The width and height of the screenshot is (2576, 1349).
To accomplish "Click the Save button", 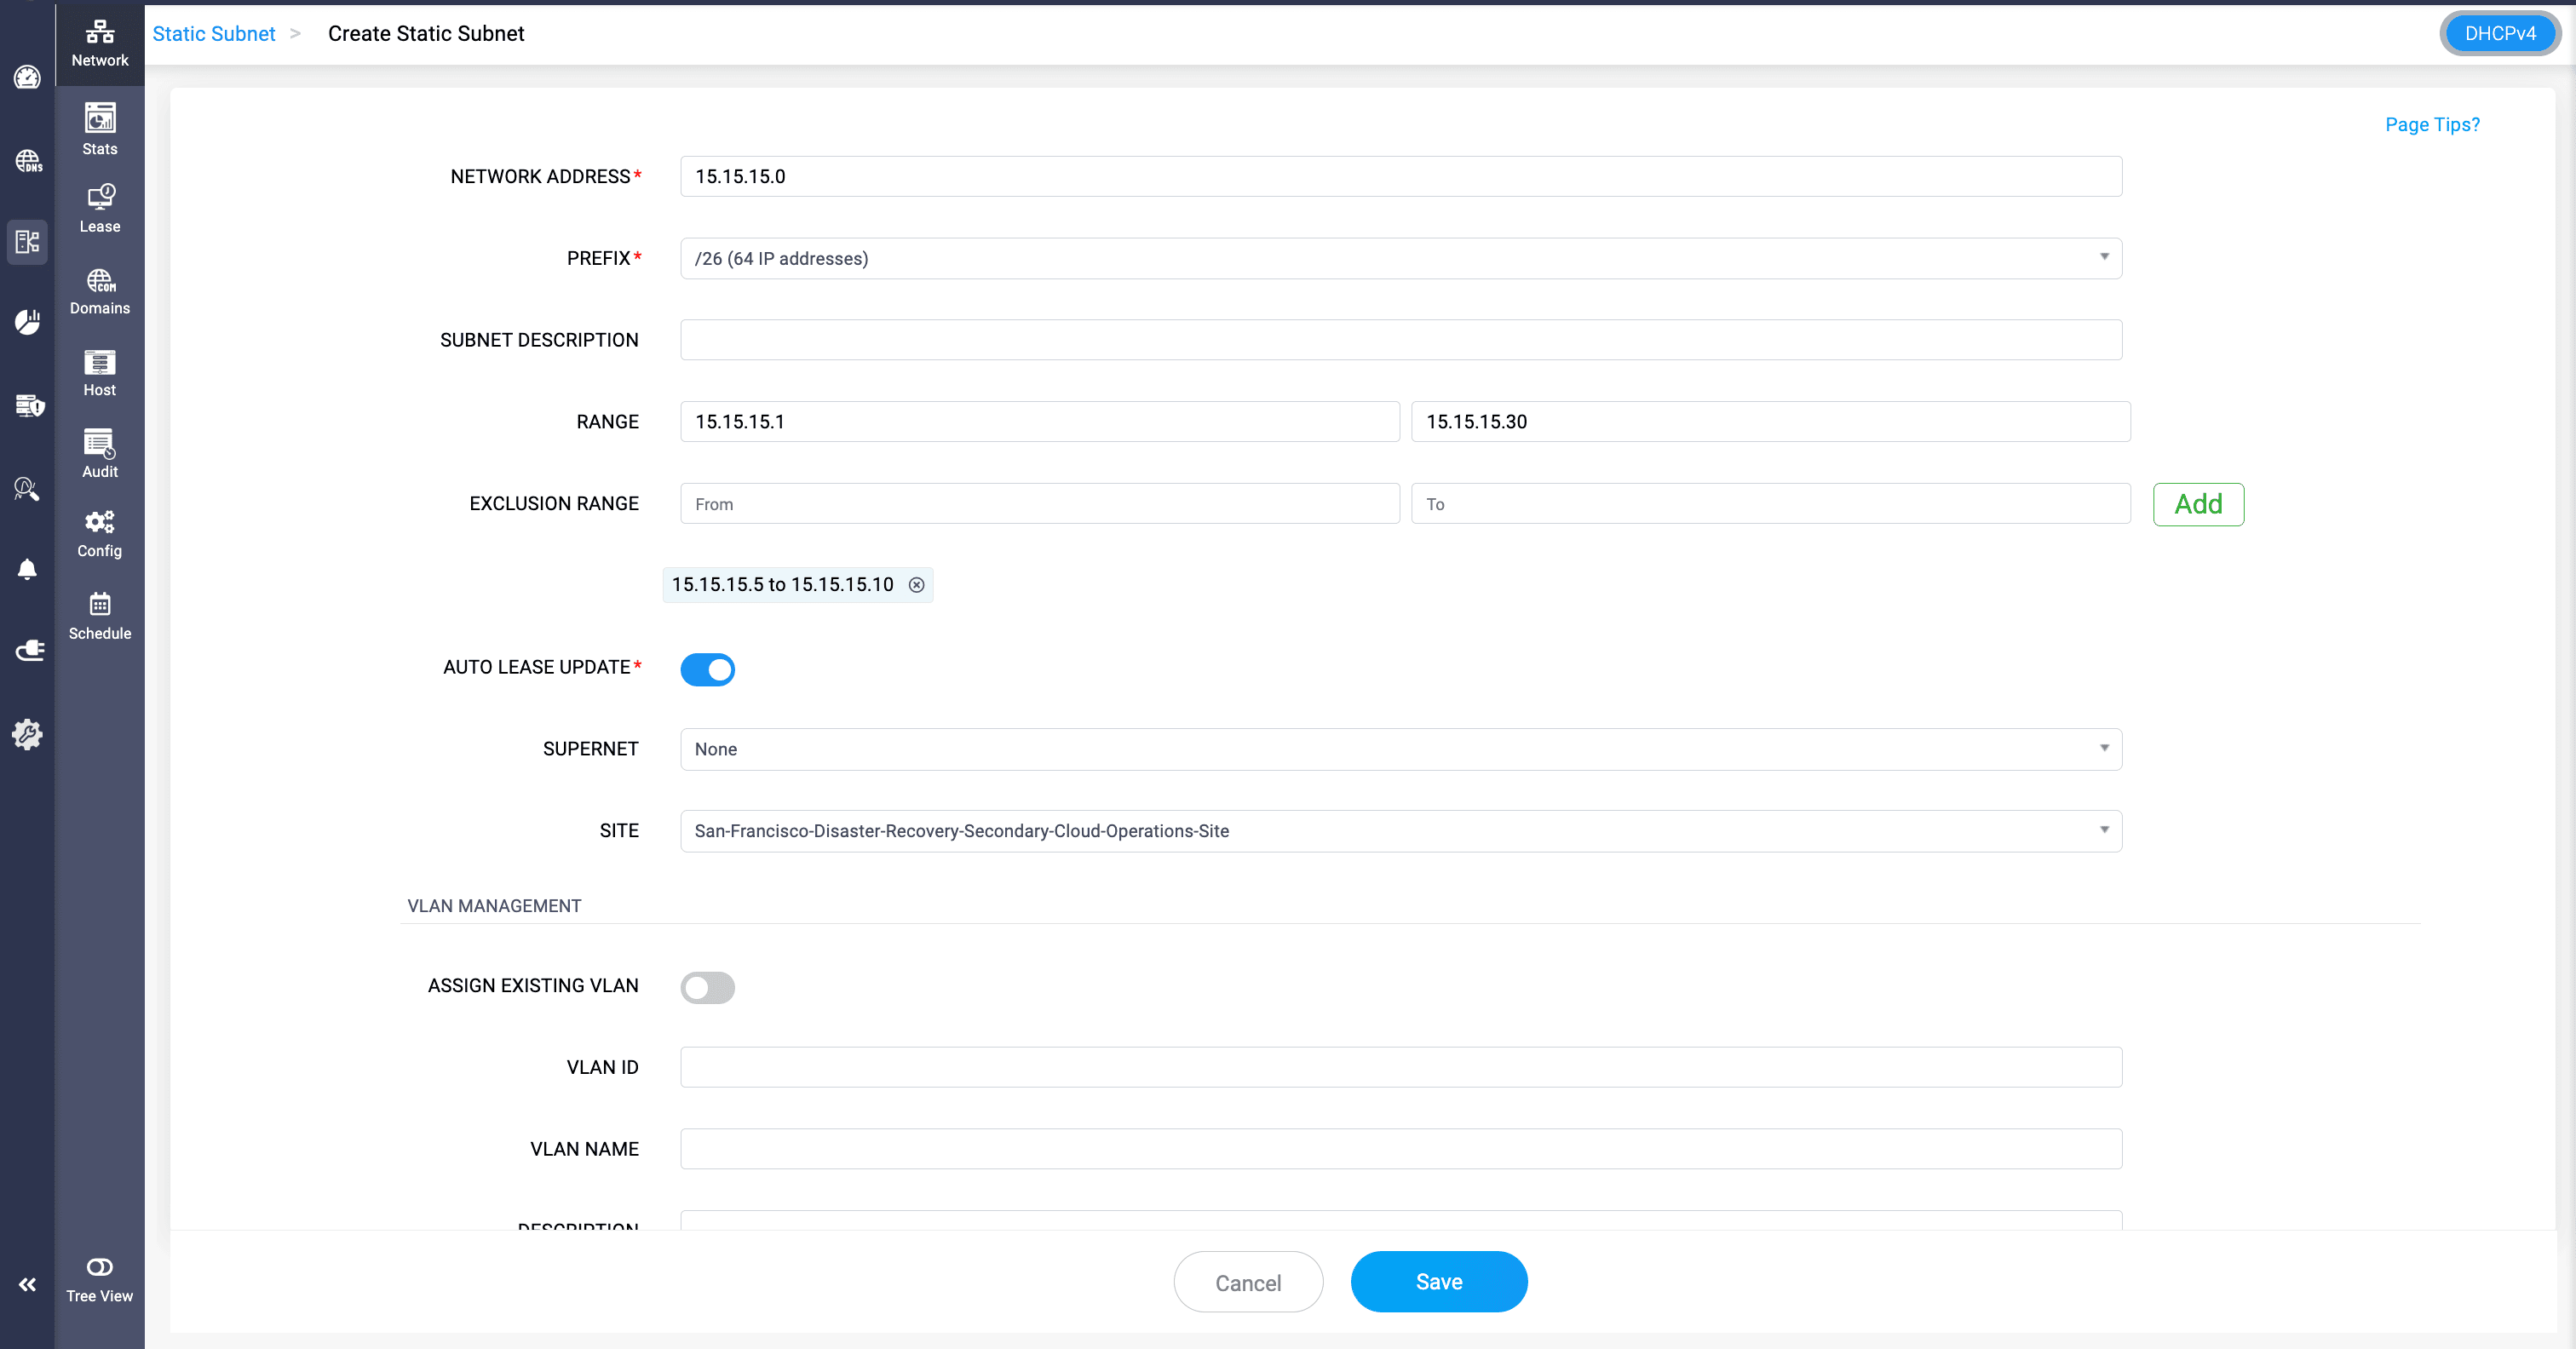I will point(1438,1282).
